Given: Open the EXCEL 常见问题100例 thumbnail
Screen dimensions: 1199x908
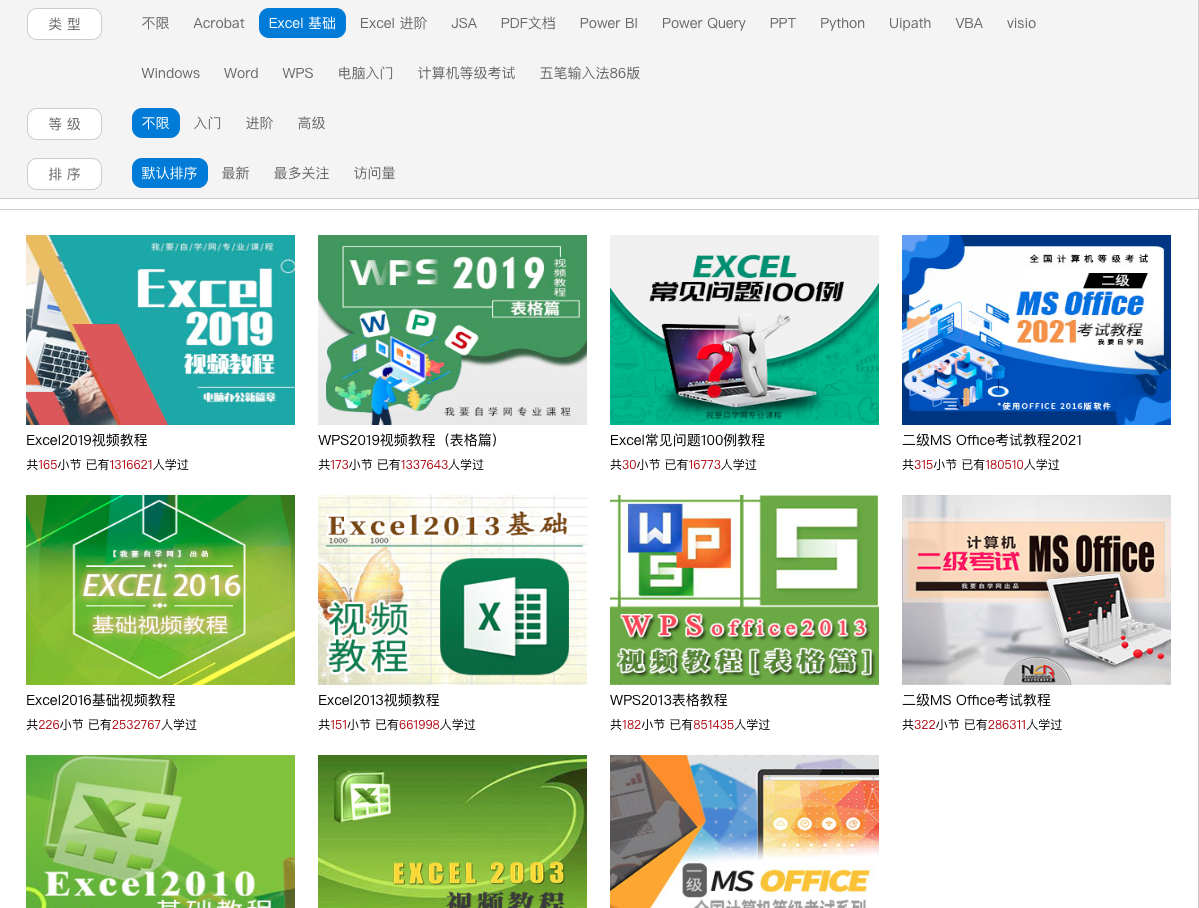Looking at the screenshot, I should point(745,330).
